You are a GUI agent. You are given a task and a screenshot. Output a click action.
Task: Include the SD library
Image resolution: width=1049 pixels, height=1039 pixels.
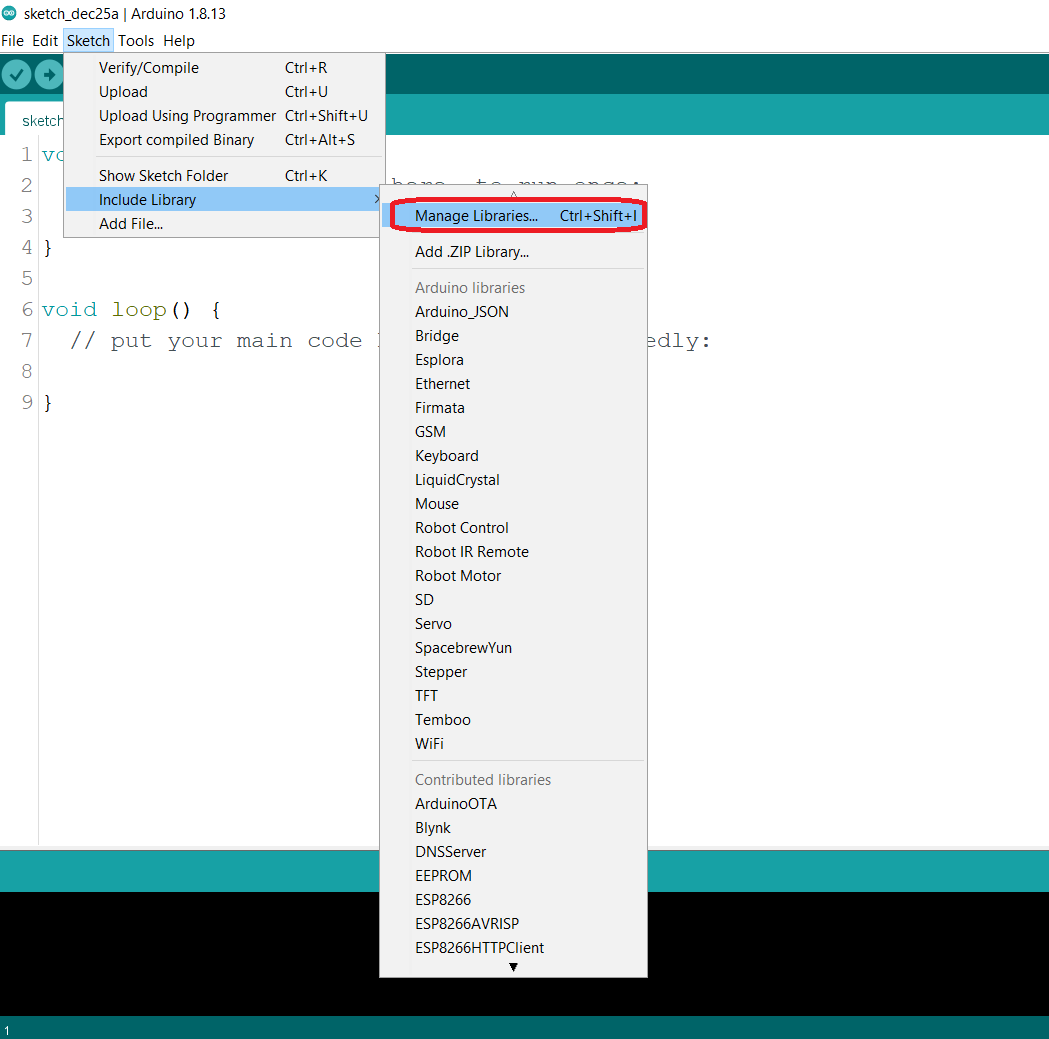tap(513, 600)
